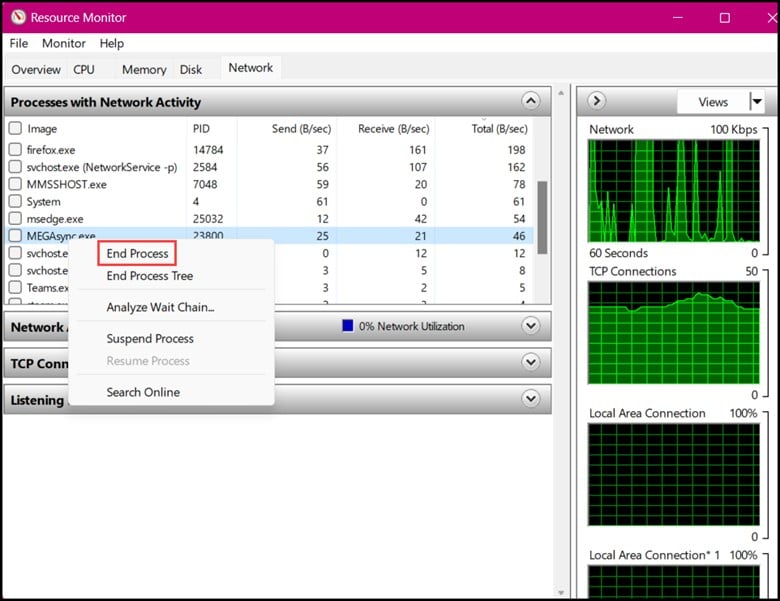Toggle the Image select-all checkbox
780x601 pixels.
[x=15, y=128]
